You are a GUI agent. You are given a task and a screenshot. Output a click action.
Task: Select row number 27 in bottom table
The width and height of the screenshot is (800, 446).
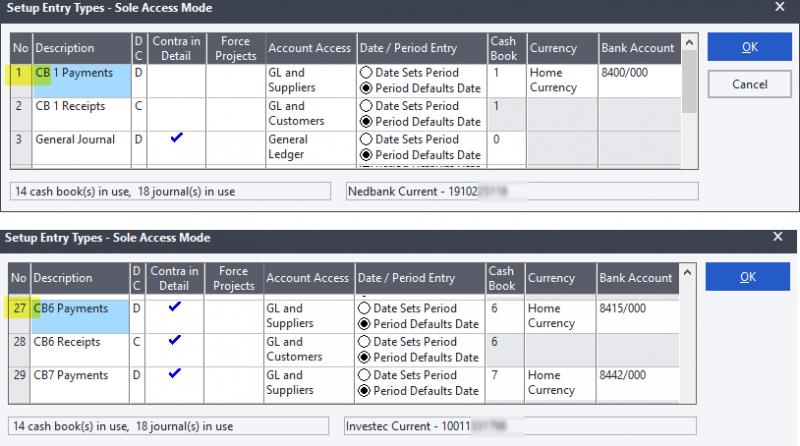19,309
